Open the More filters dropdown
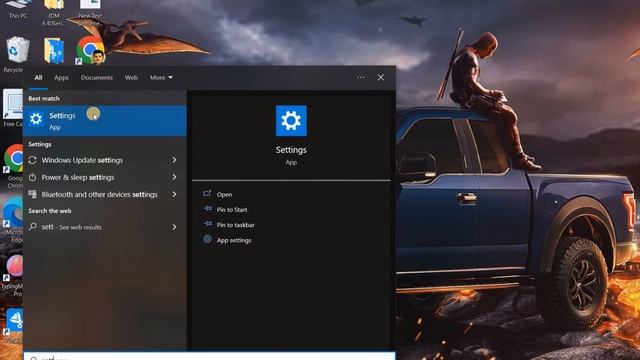 point(161,78)
